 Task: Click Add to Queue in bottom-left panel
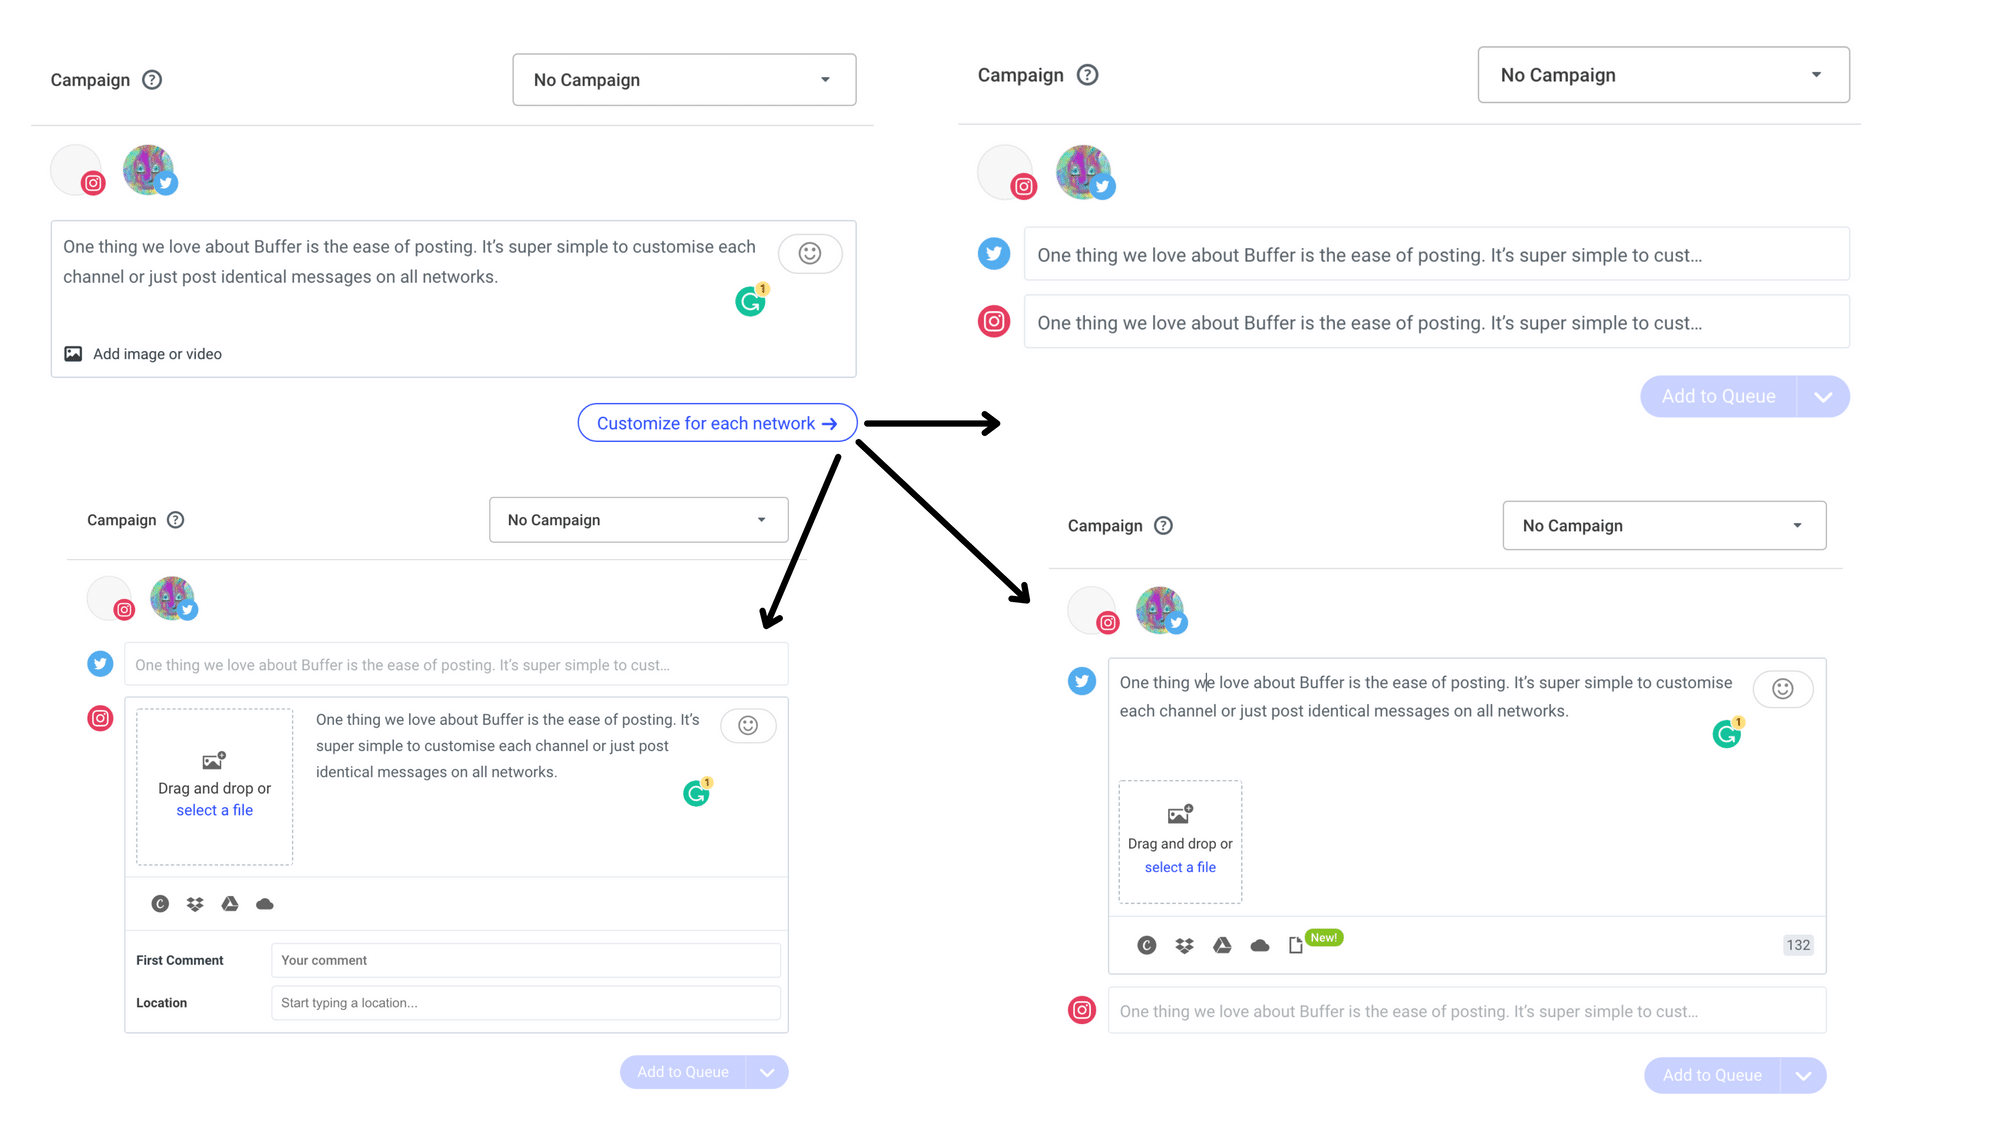[x=683, y=1072]
